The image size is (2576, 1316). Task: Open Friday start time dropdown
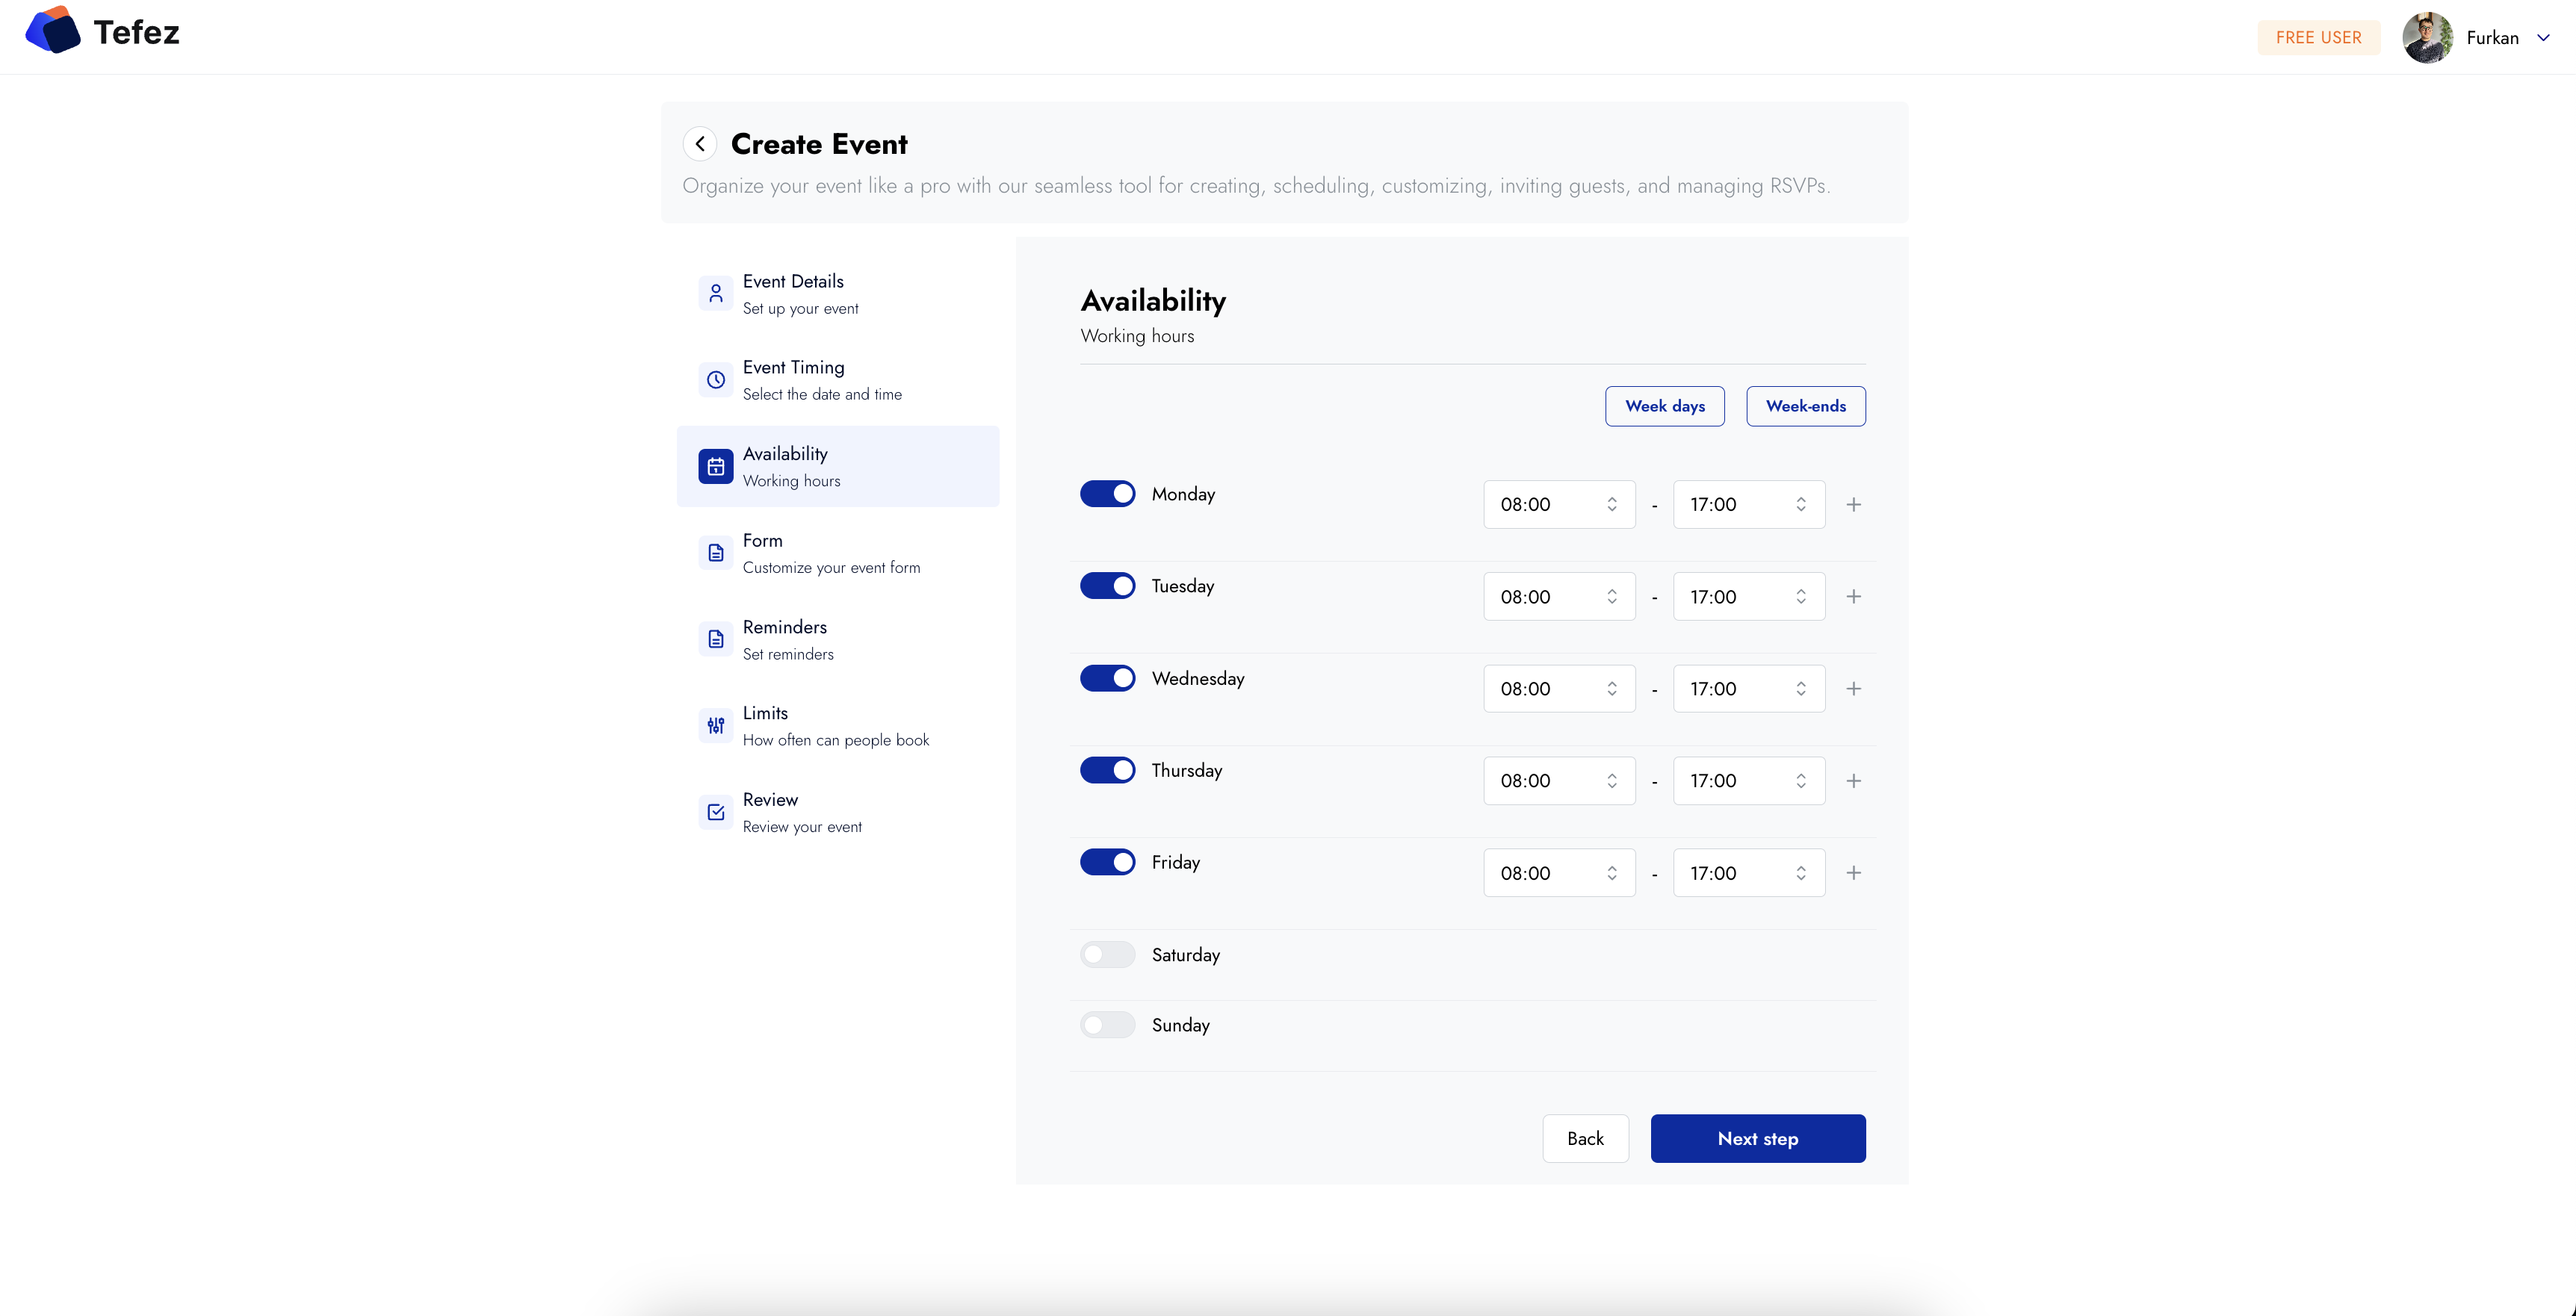tap(1559, 873)
